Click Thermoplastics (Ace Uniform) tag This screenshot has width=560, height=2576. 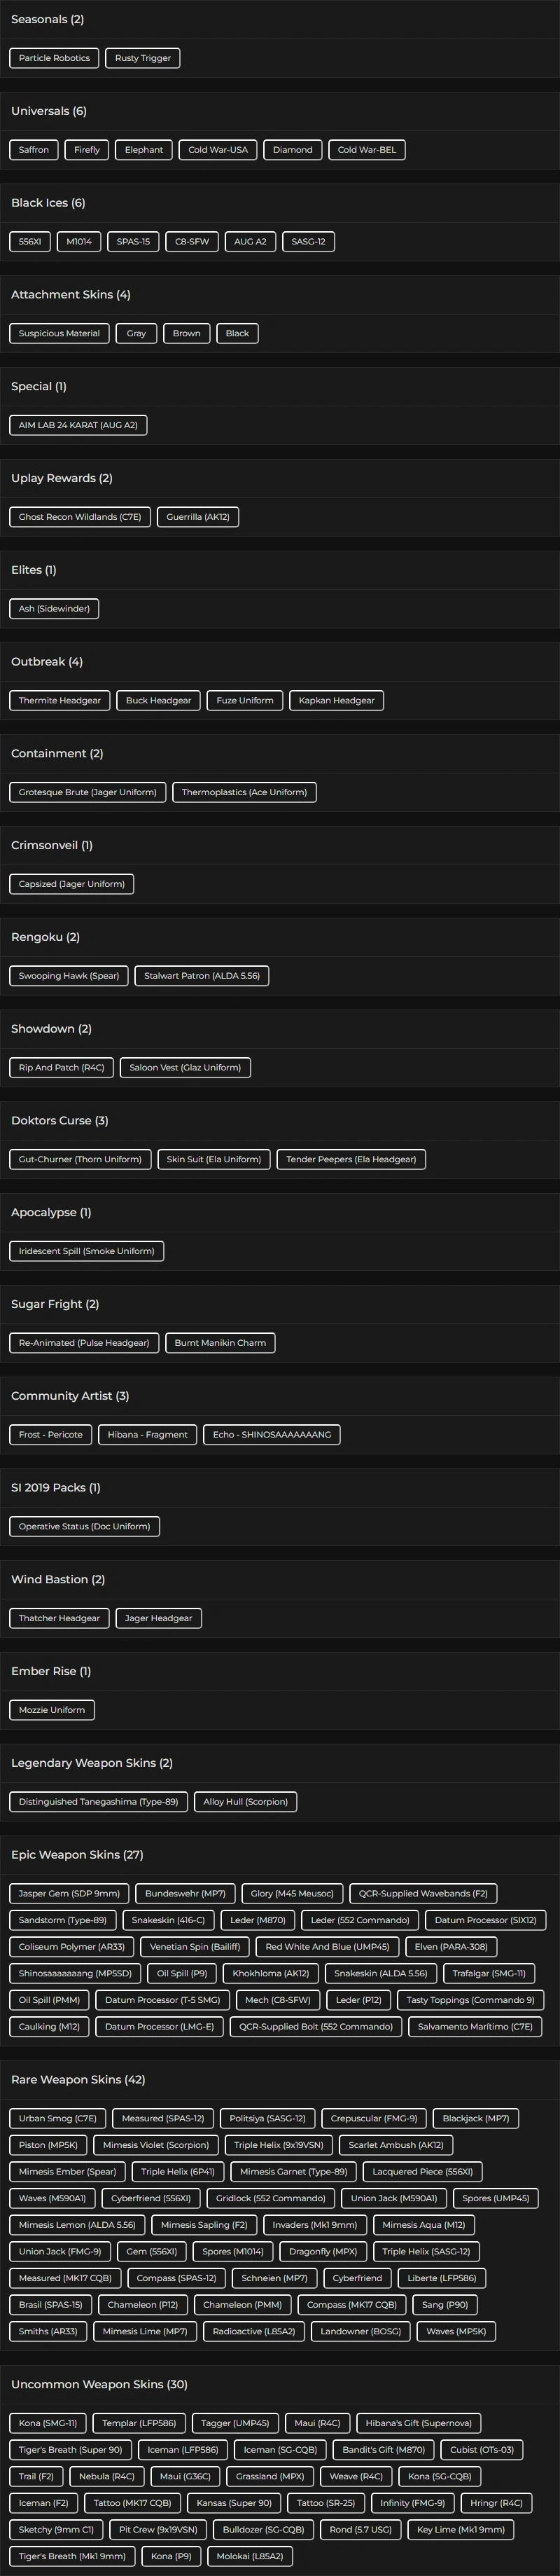point(244,792)
